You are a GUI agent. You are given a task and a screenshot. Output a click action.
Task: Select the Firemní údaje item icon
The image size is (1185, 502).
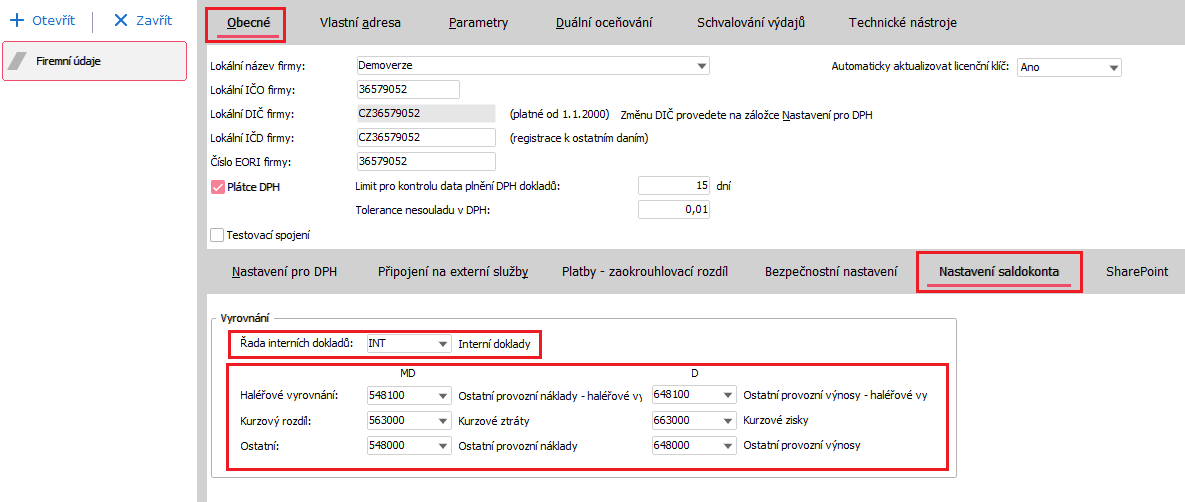[x=17, y=61]
